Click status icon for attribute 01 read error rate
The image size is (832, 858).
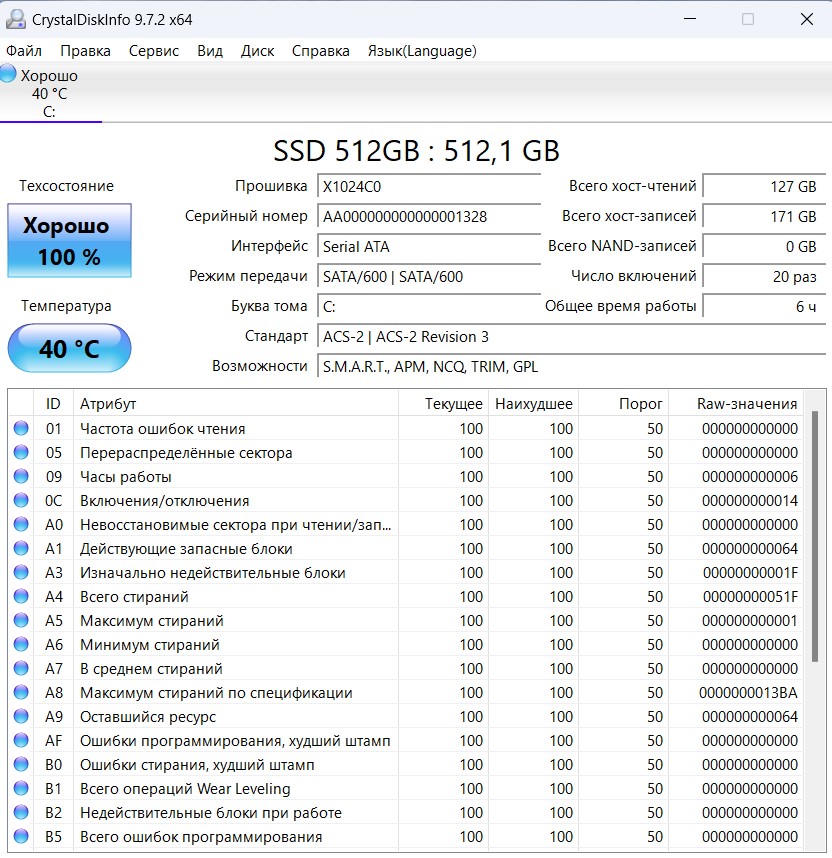coord(21,429)
